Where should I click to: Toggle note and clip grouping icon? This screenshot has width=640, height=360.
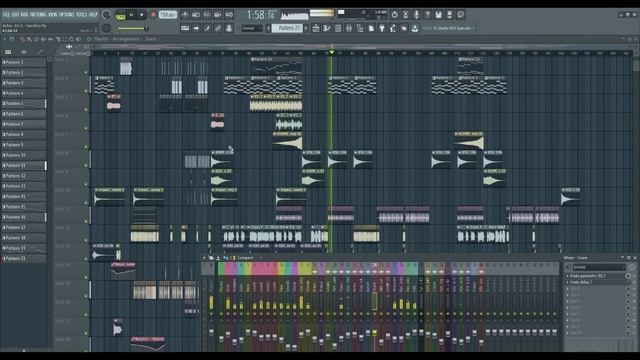218,28
